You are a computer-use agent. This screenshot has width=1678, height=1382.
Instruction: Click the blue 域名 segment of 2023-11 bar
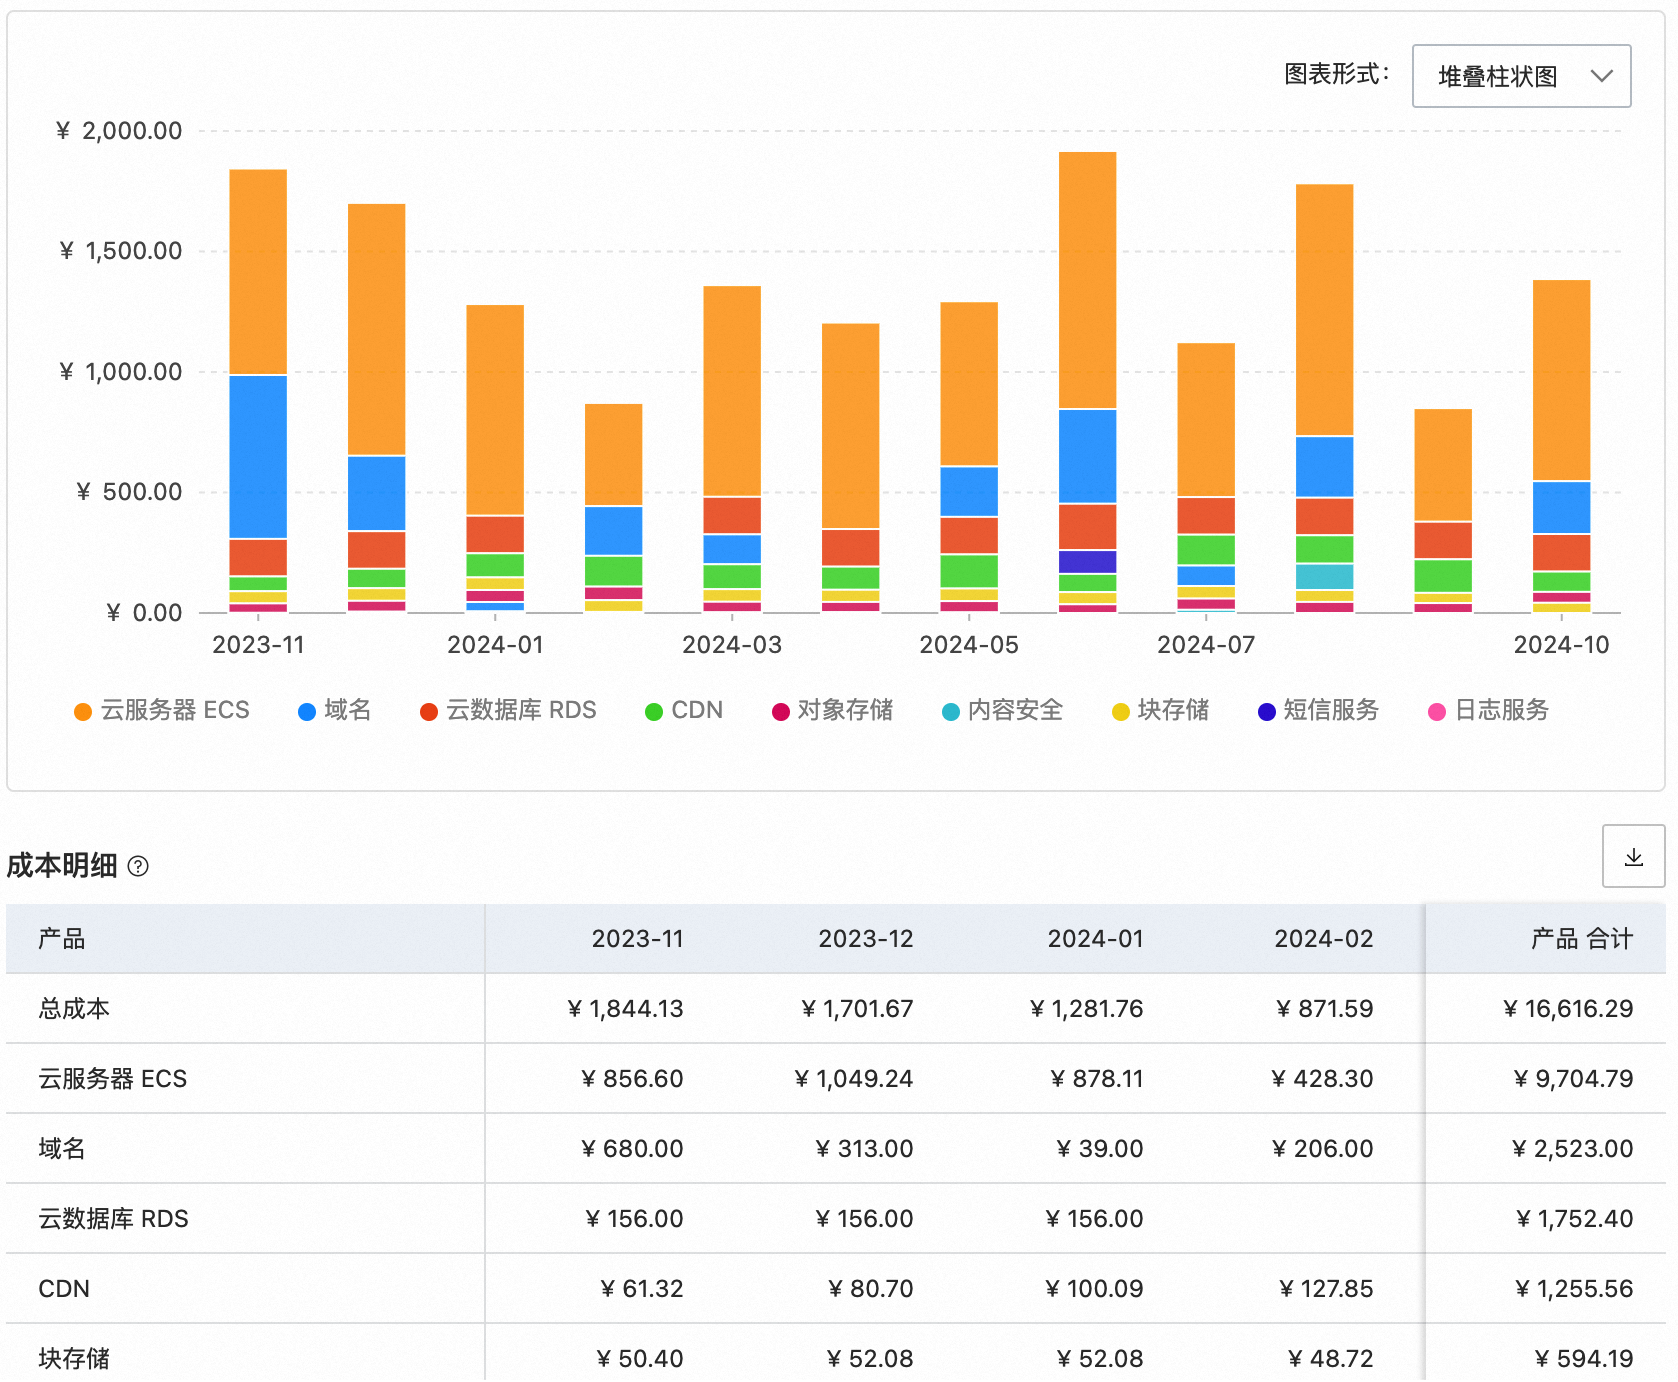click(258, 457)
